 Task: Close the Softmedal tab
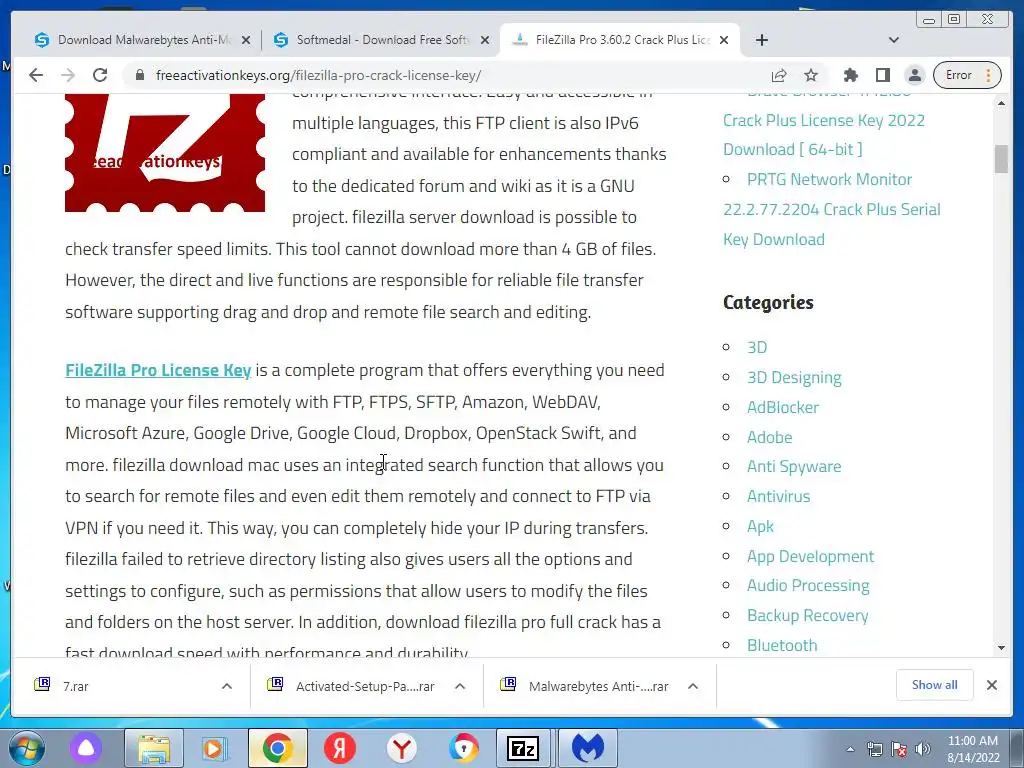tap(485, 40)
